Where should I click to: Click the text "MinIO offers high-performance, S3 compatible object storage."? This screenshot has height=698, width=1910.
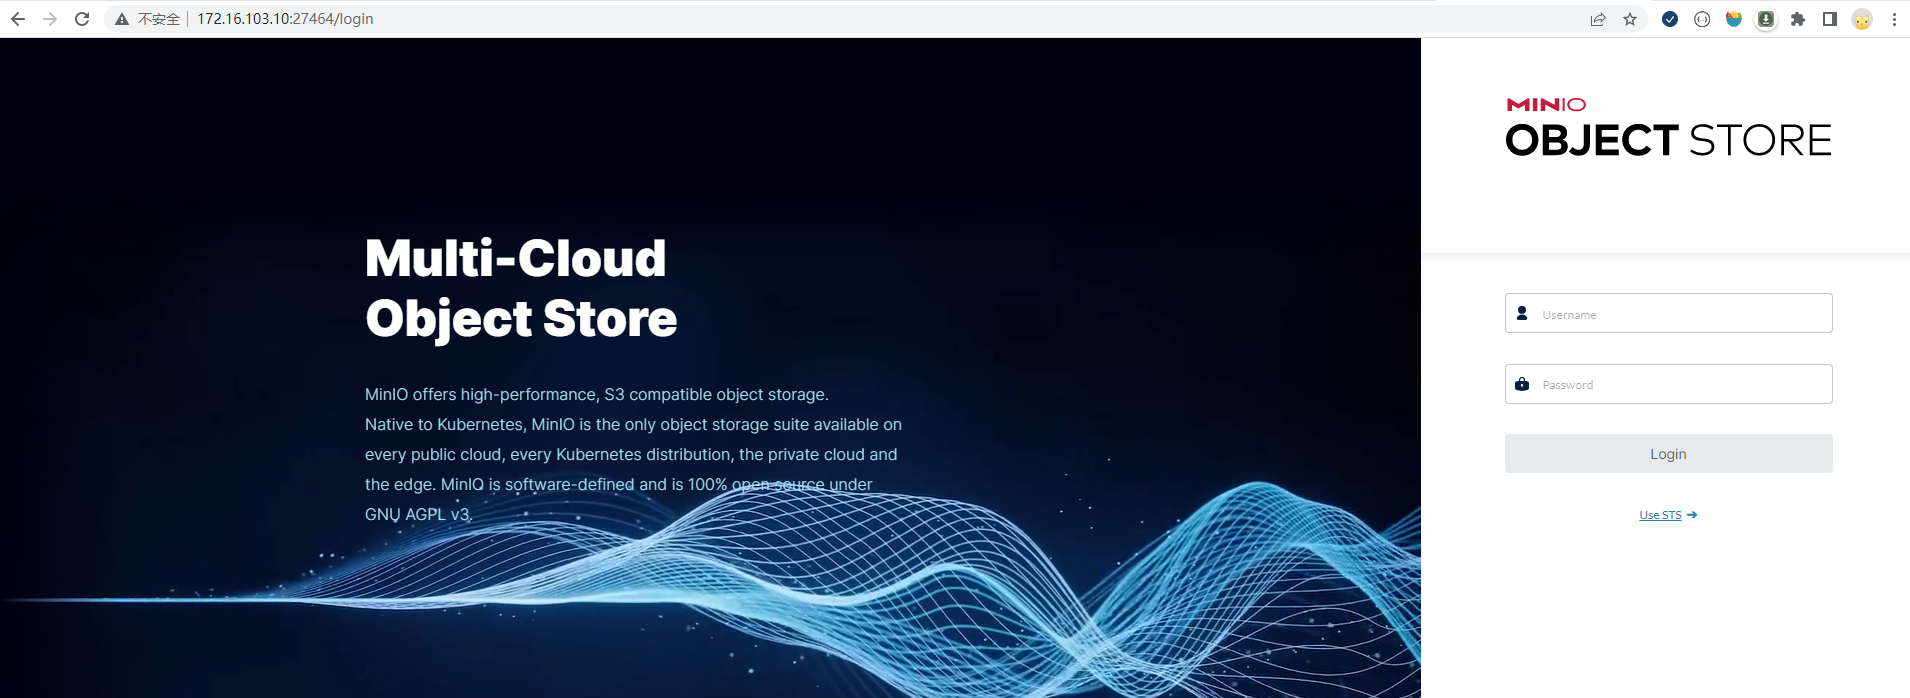point(597,395)
